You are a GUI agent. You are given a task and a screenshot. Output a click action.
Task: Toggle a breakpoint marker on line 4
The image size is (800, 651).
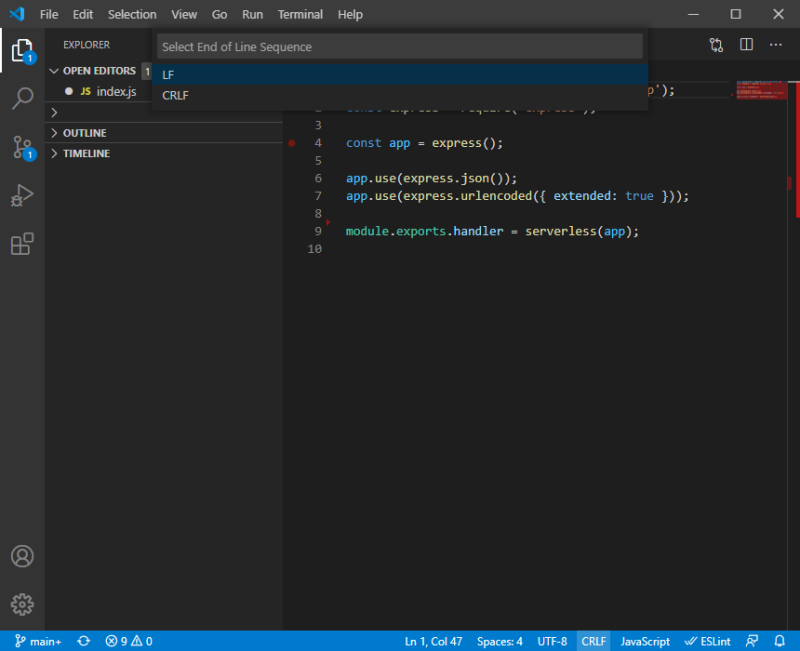click(291, 143)
